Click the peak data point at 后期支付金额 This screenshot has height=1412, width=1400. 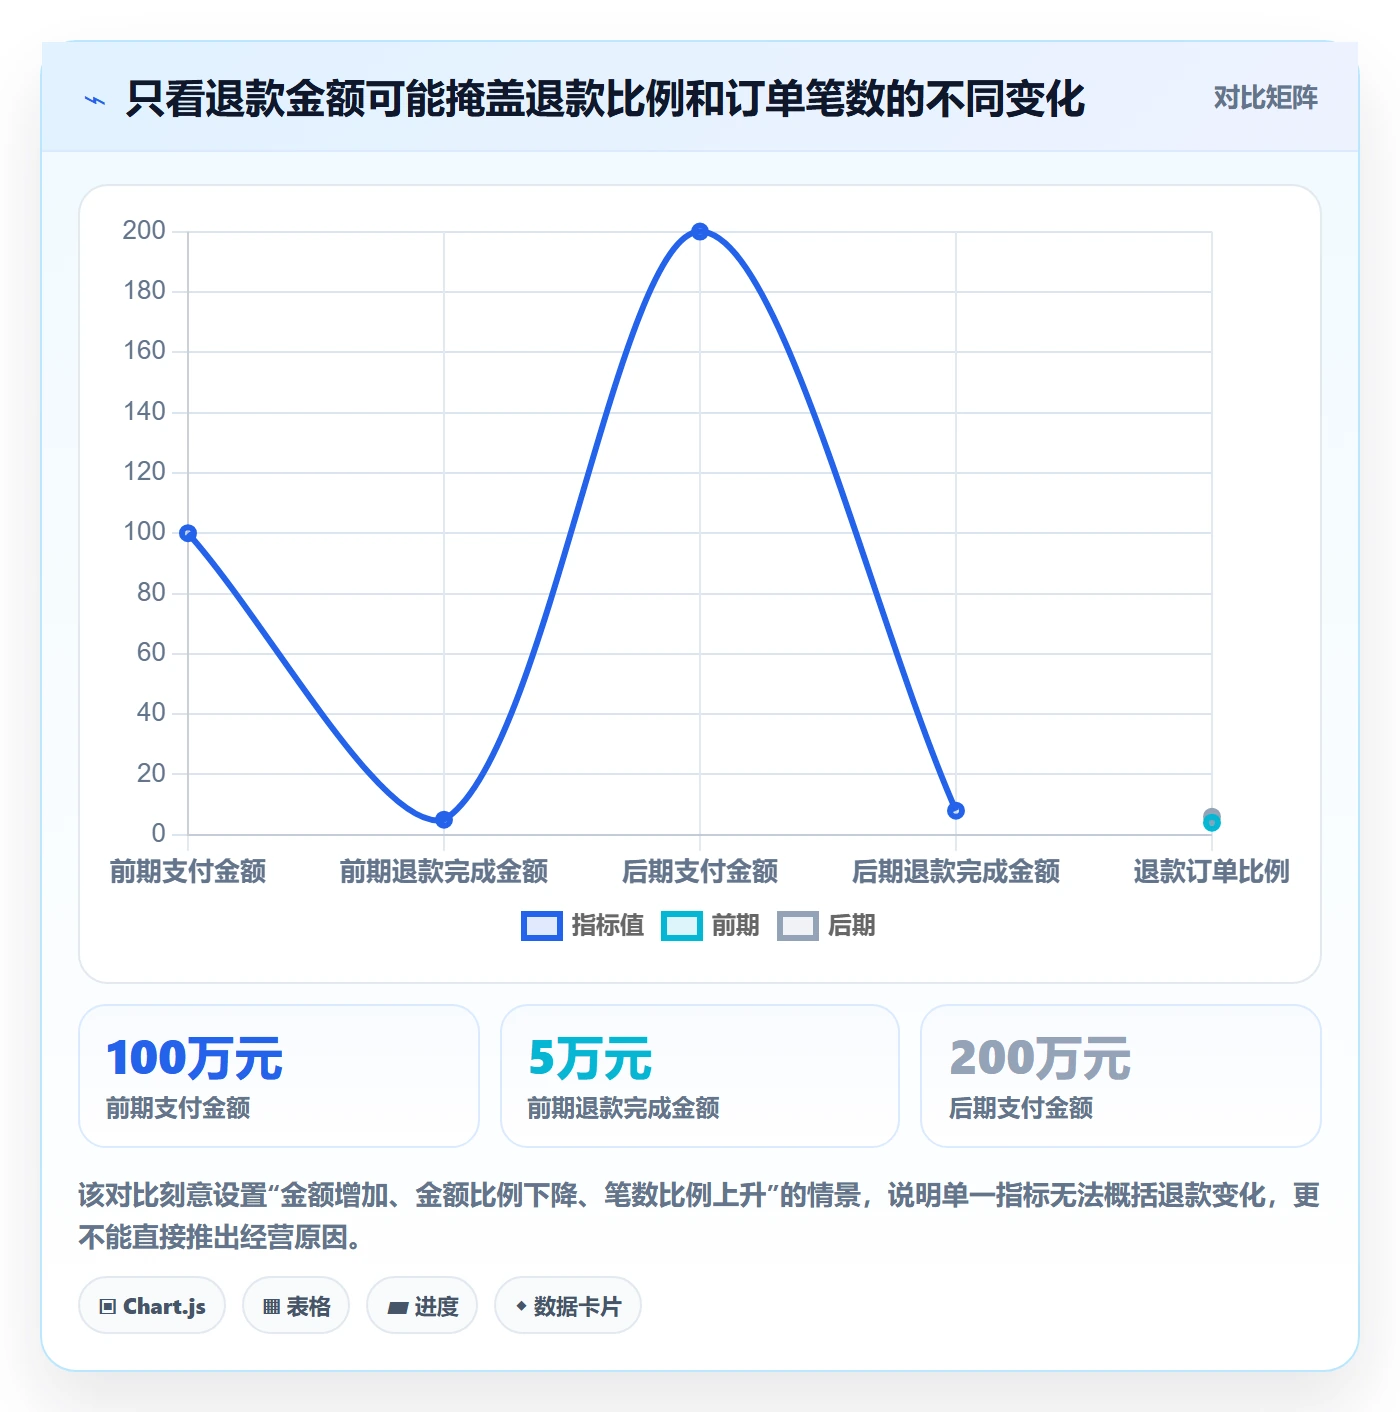(x=700, y=232)
